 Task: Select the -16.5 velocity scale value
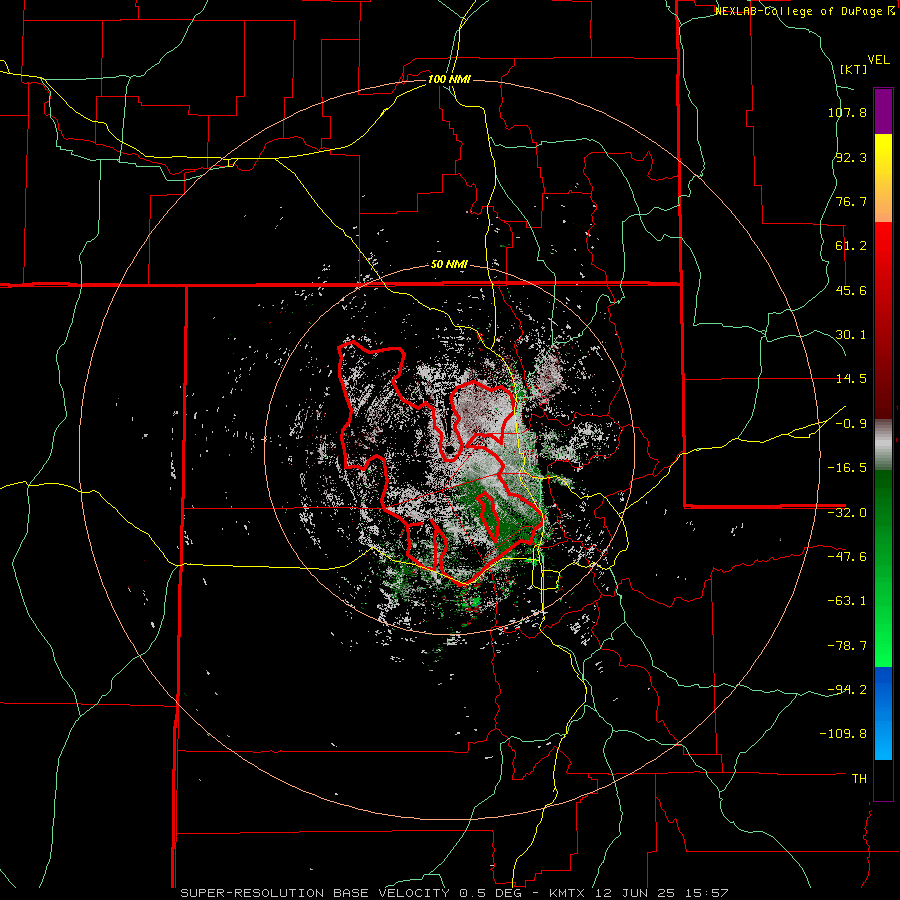(847, 468)
